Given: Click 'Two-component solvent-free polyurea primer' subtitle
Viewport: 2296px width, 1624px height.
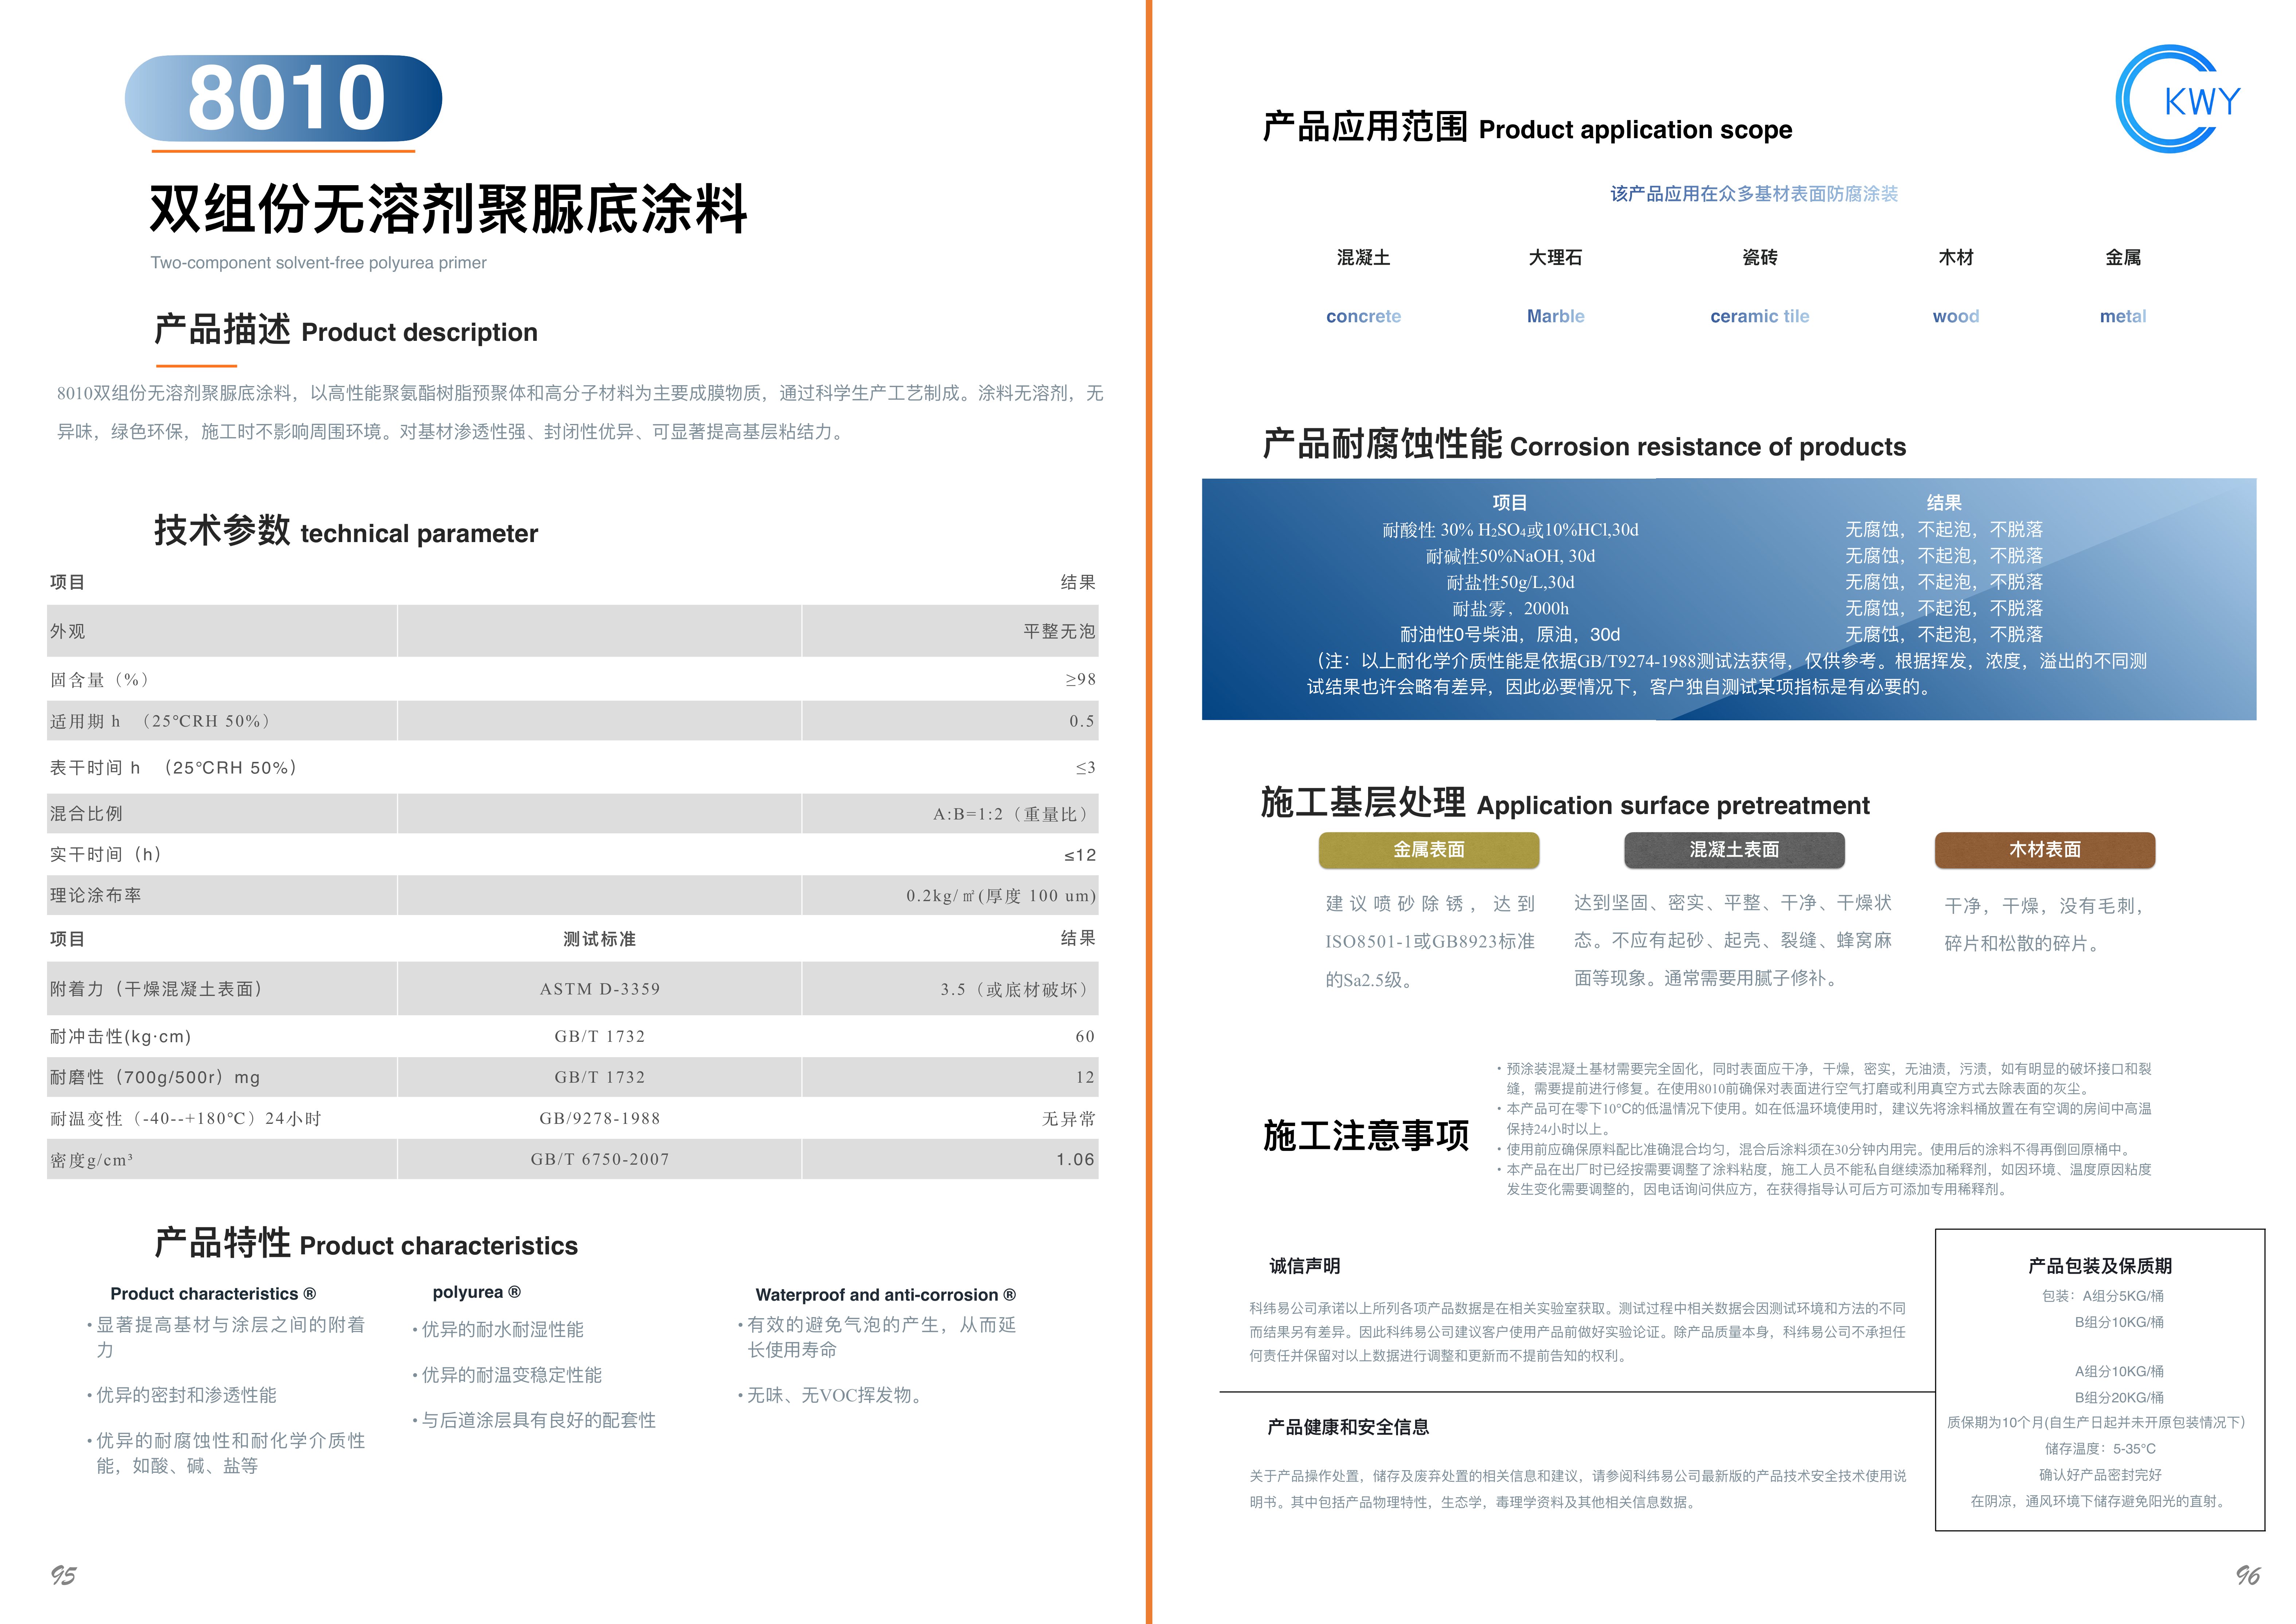Looking at the screenshot, I should 318,263.
